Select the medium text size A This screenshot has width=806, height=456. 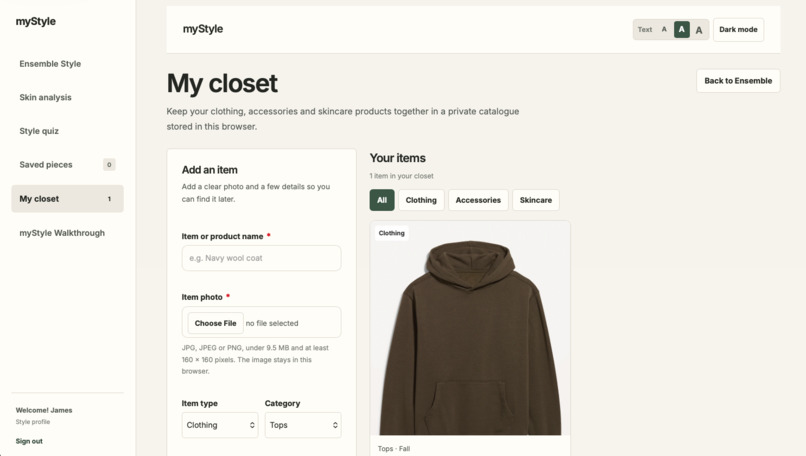click(682, 29)
